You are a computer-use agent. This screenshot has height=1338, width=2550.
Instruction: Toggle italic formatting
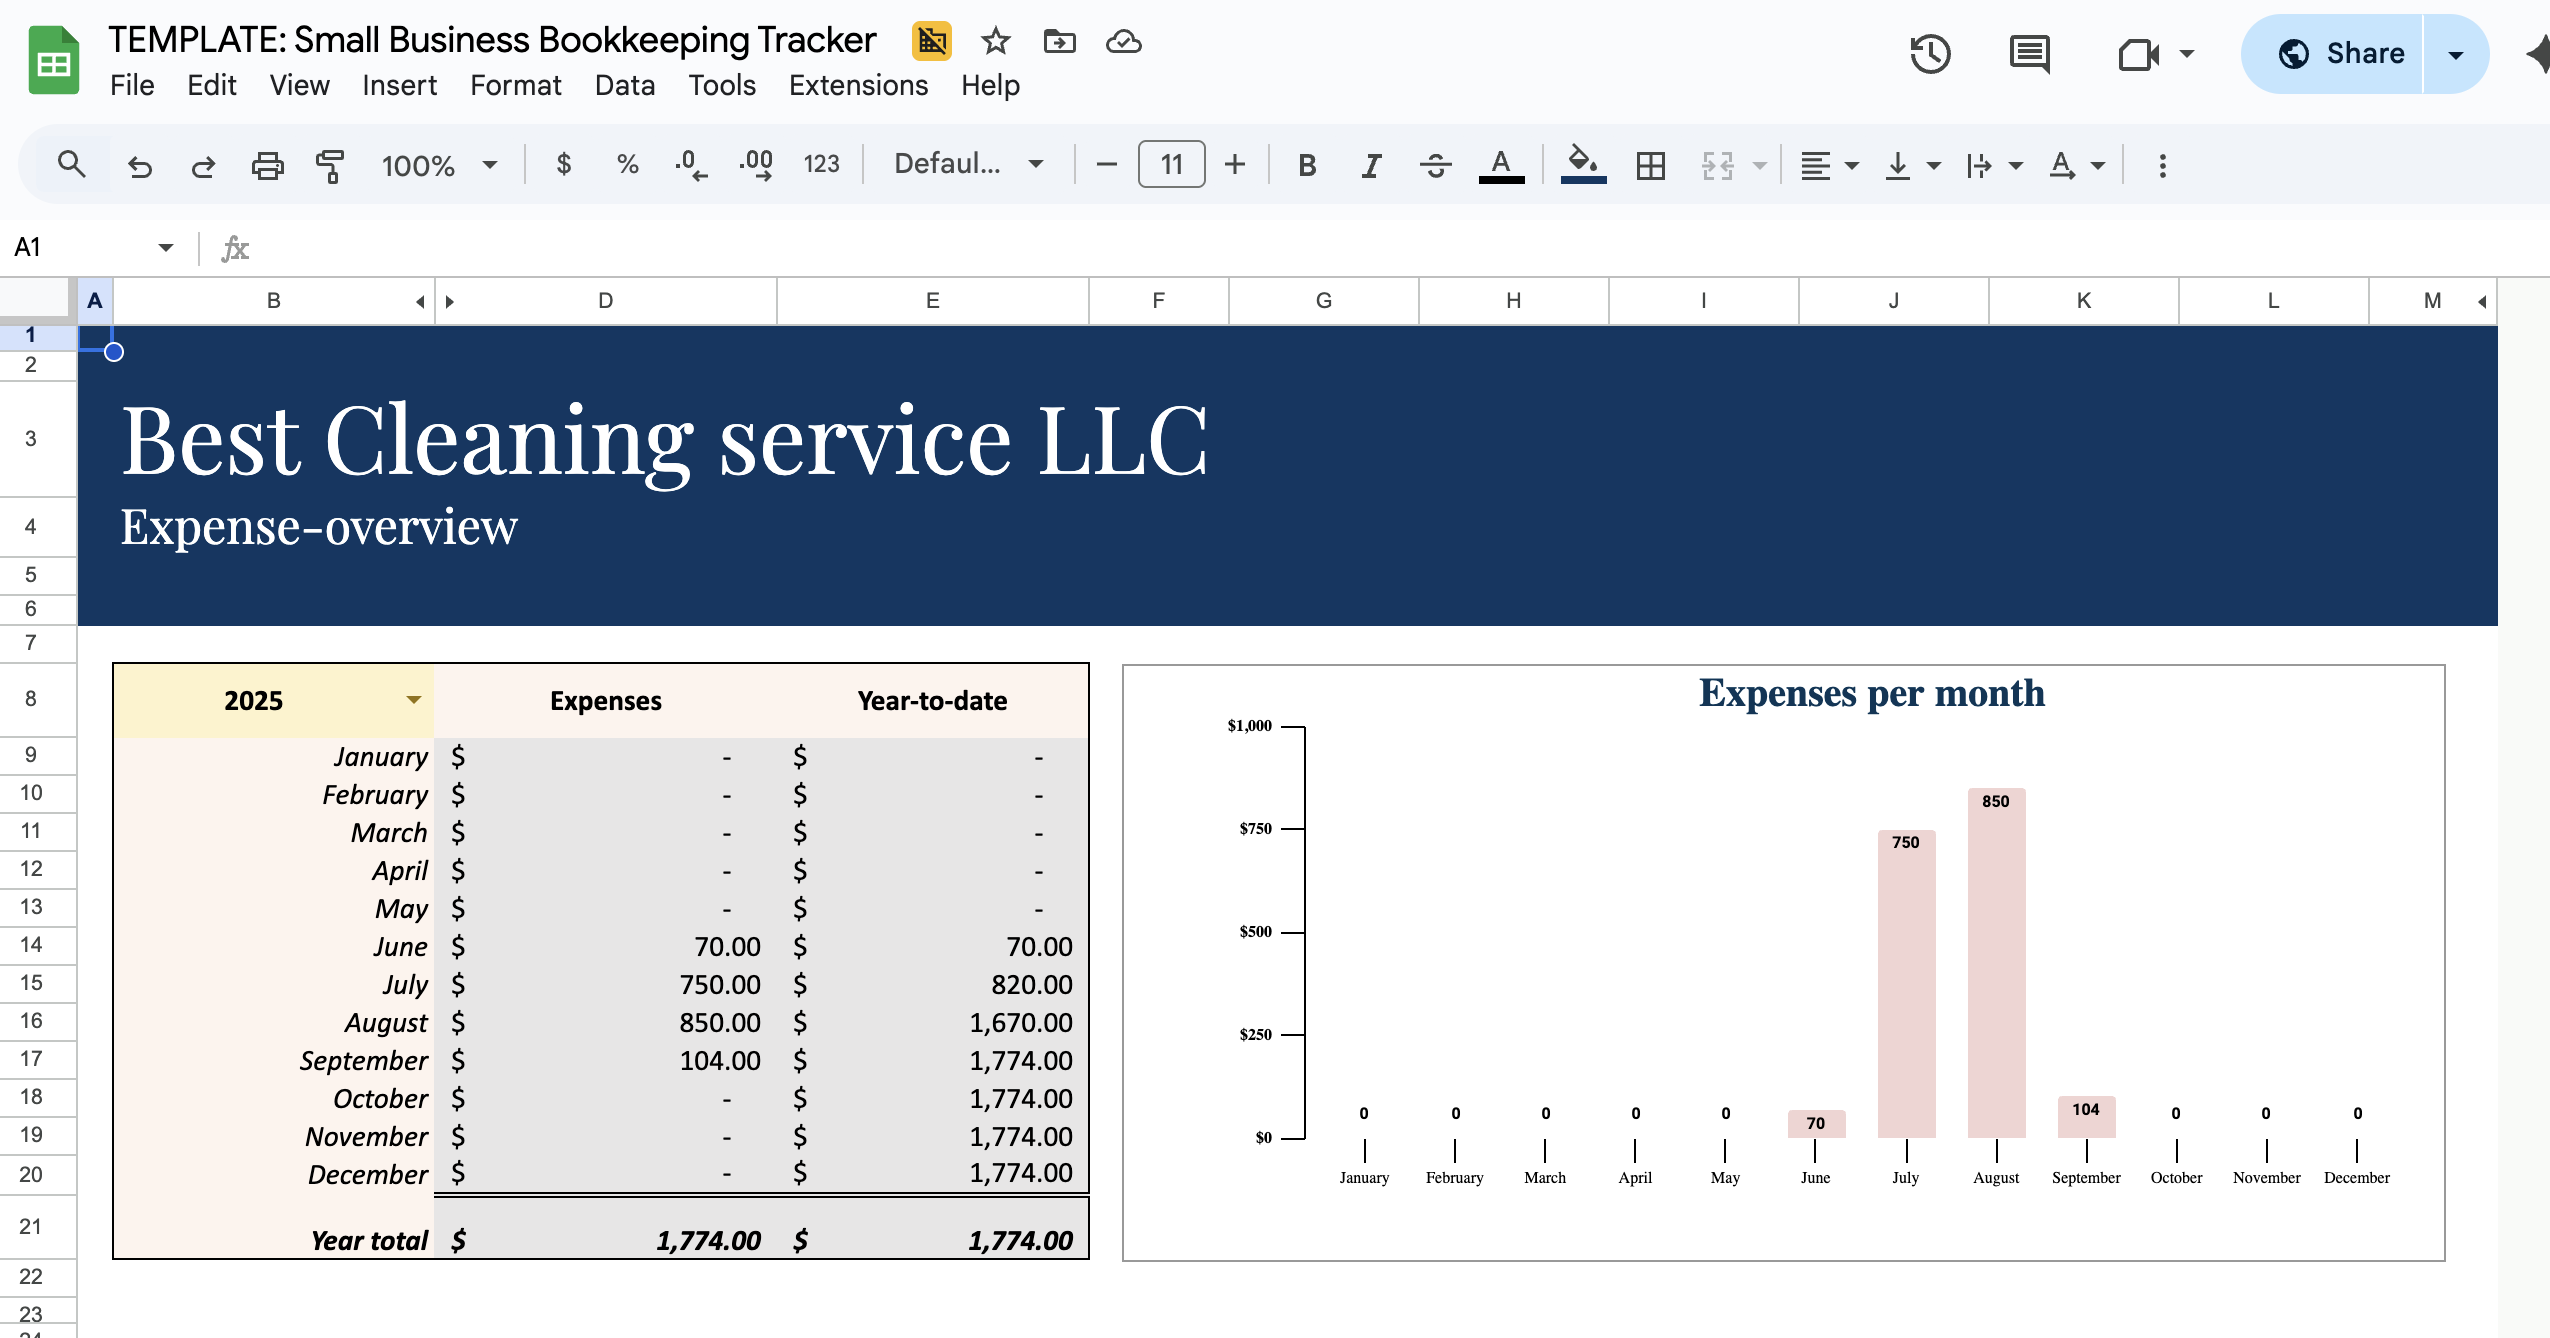1369,164
